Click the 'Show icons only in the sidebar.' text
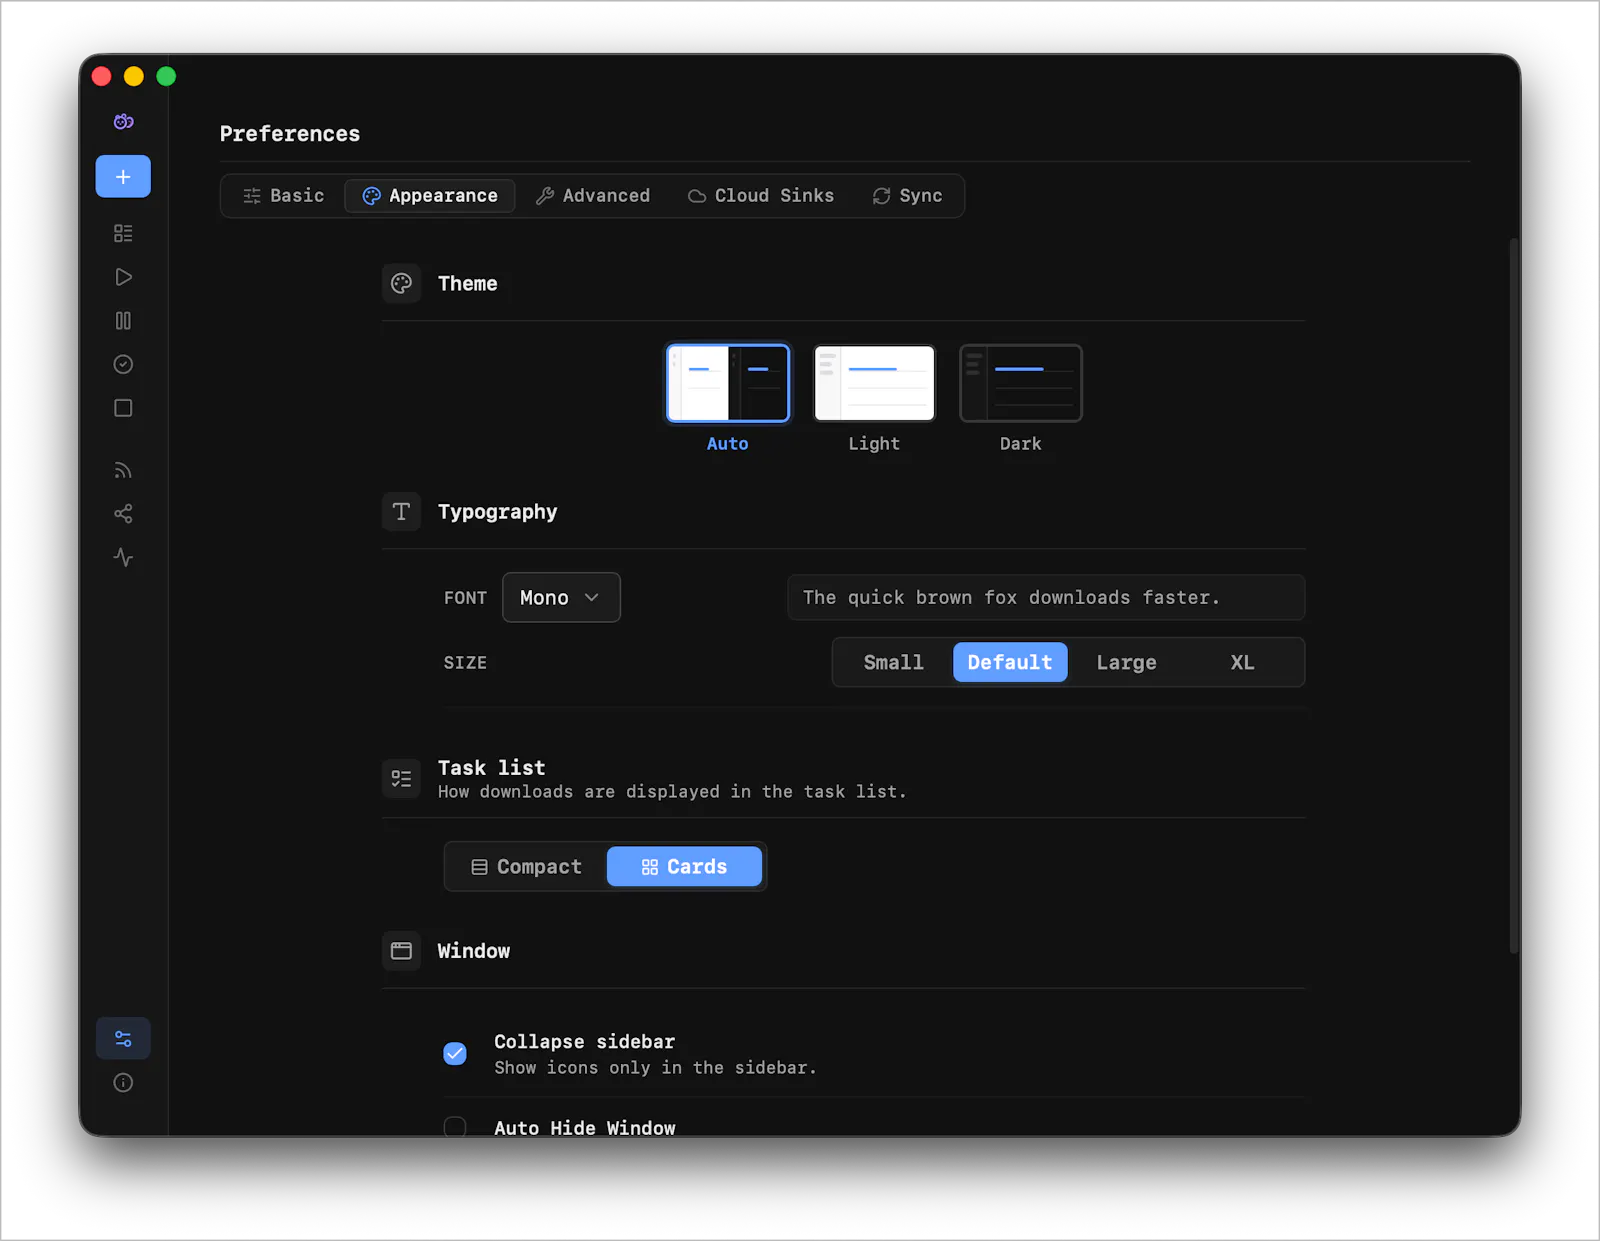The height and width of the screenshot is (1241, 1600). coord(655,1068)
